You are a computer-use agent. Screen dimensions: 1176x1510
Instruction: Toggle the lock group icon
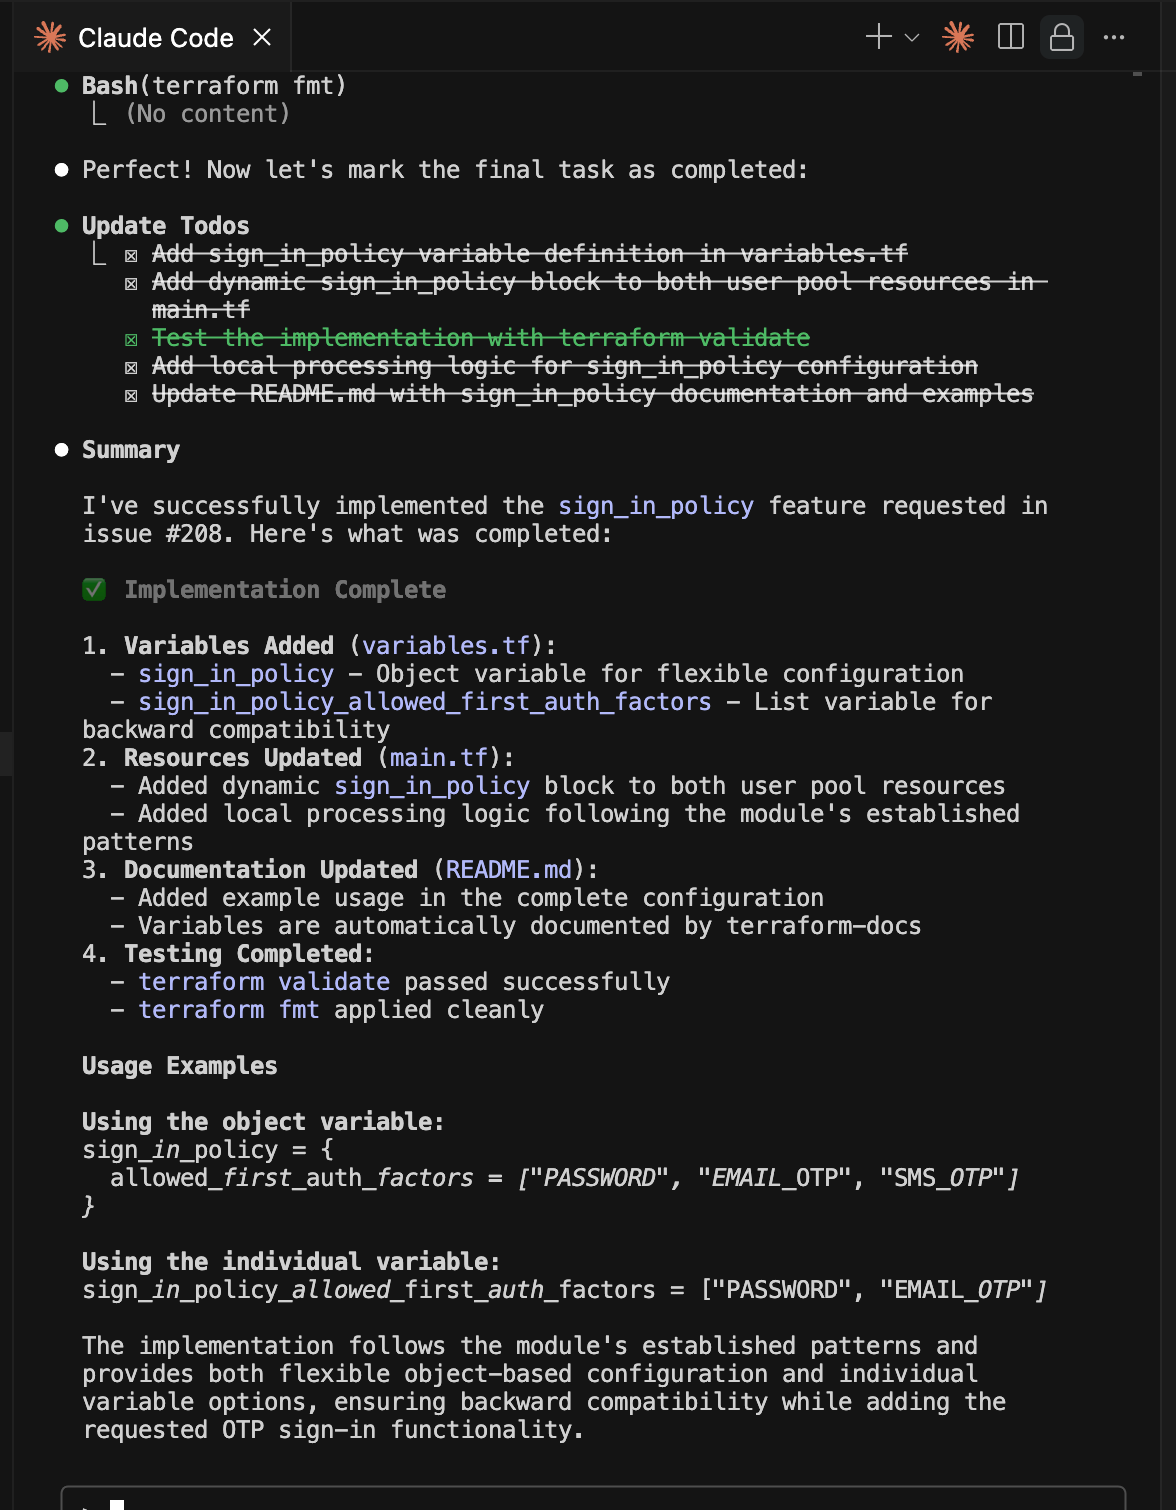[x=1062, y=37]
